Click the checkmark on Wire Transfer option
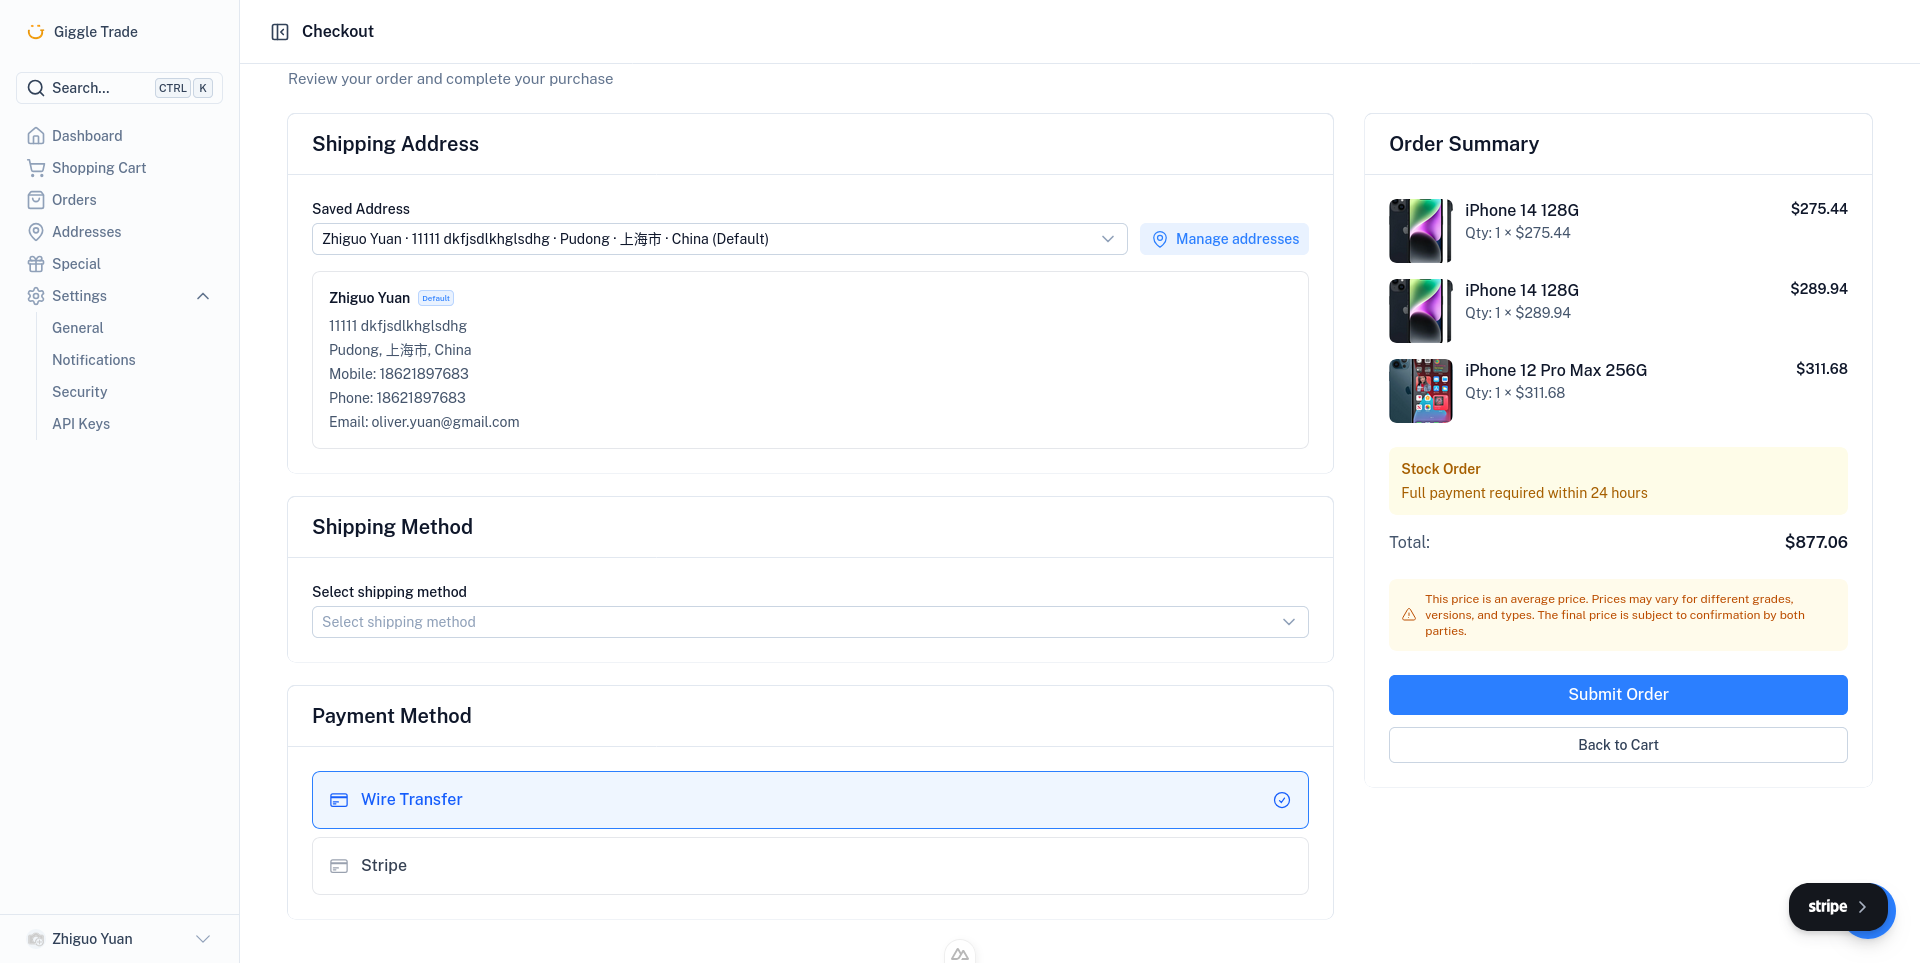The image size is (1920, 963). (x=1282, y=800)
